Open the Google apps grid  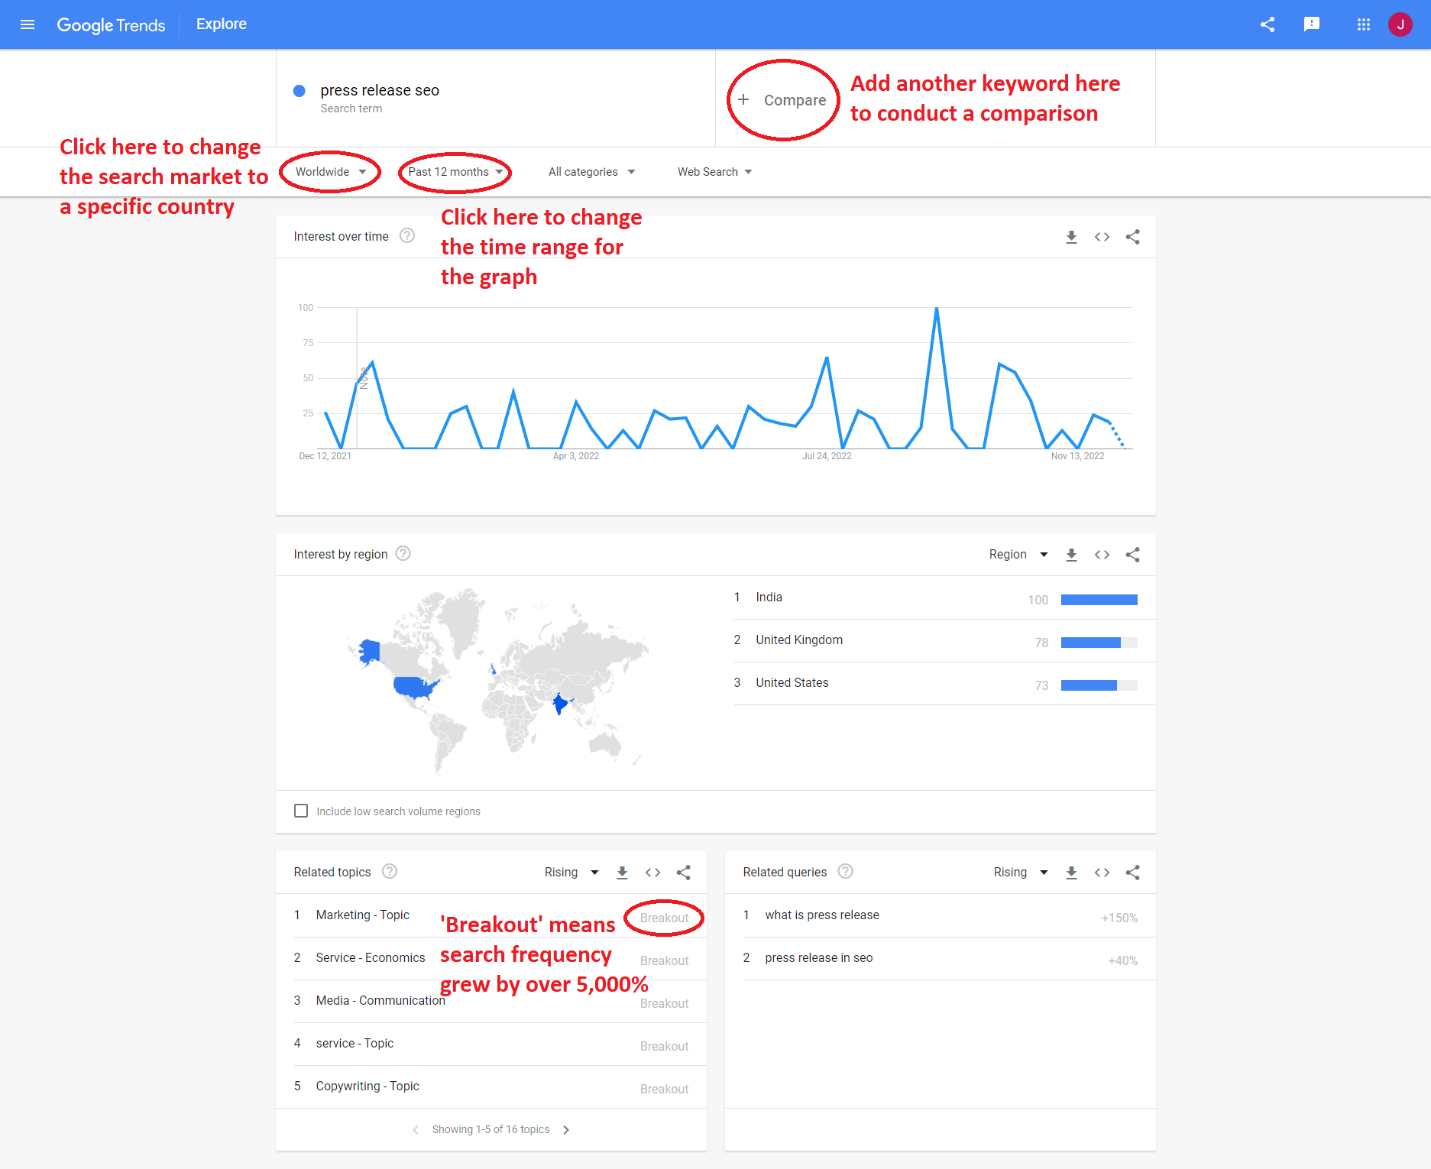tap(1363, 25)
